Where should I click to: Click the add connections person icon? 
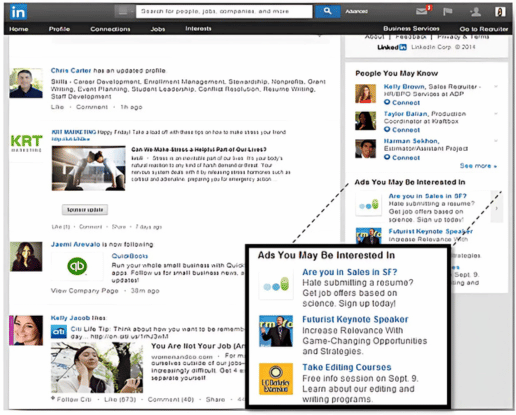[x=475, y=12]
